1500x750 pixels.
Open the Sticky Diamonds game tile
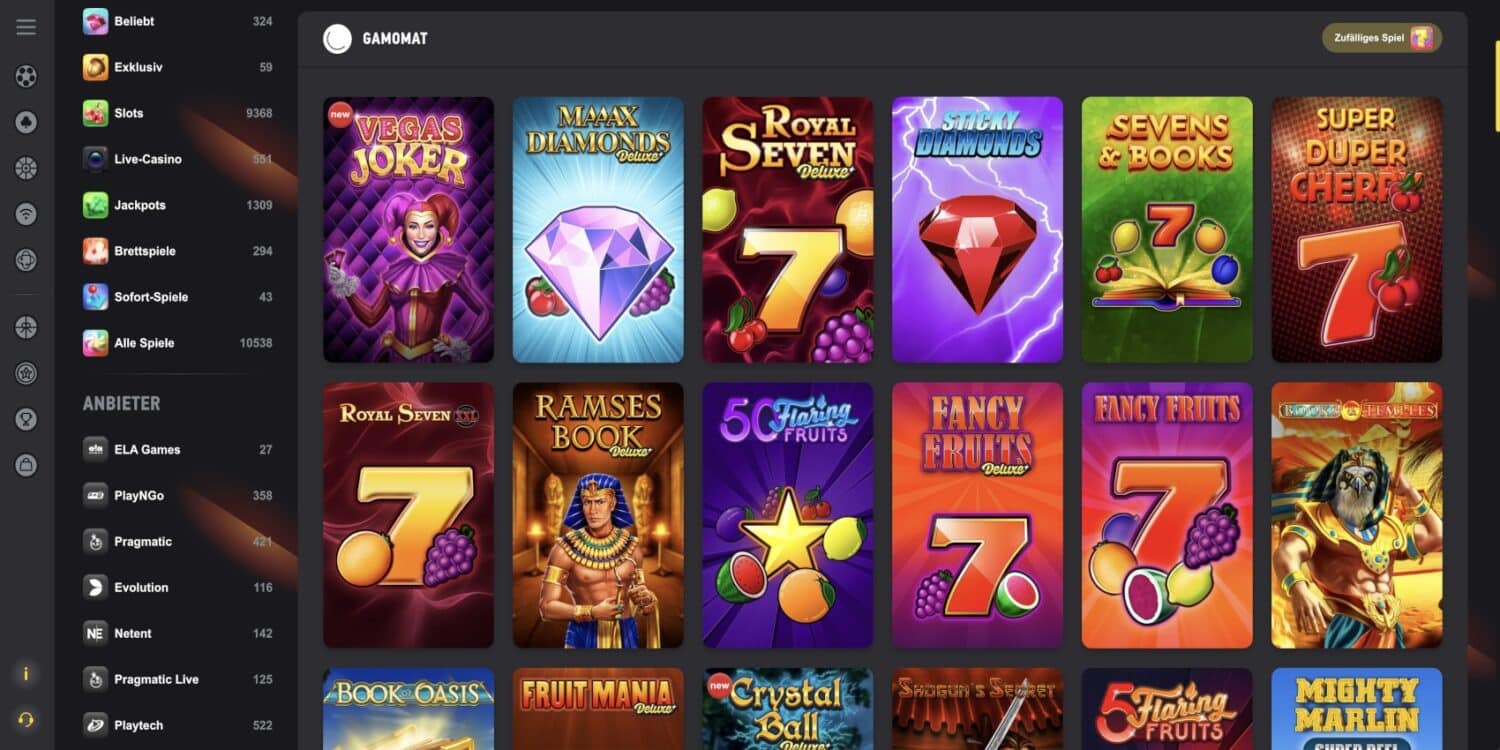[977, 229]
